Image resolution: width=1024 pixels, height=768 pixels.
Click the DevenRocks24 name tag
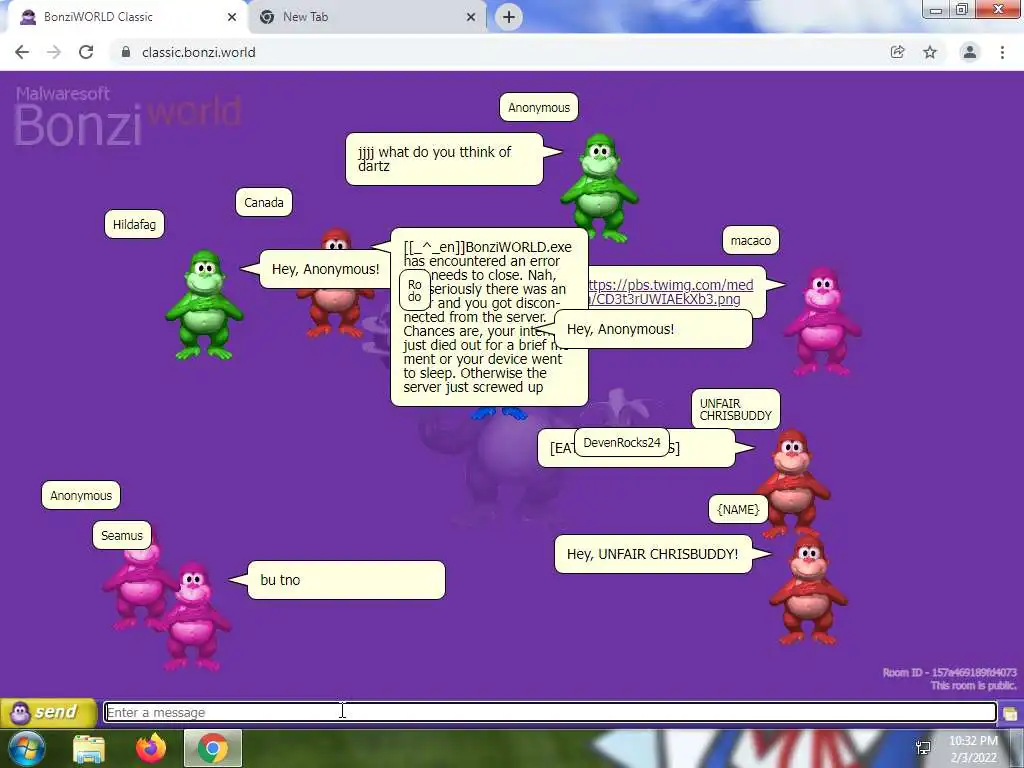(x=622, y=442)
